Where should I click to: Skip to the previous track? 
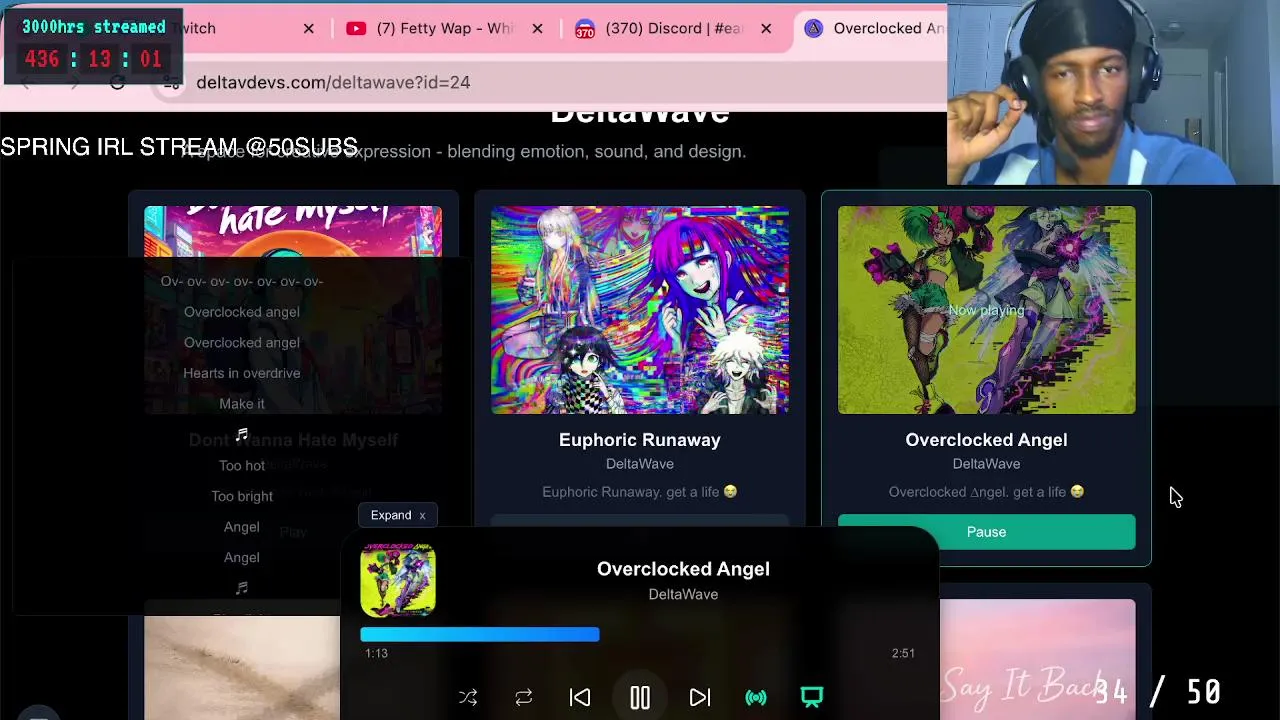coord(580,697)
